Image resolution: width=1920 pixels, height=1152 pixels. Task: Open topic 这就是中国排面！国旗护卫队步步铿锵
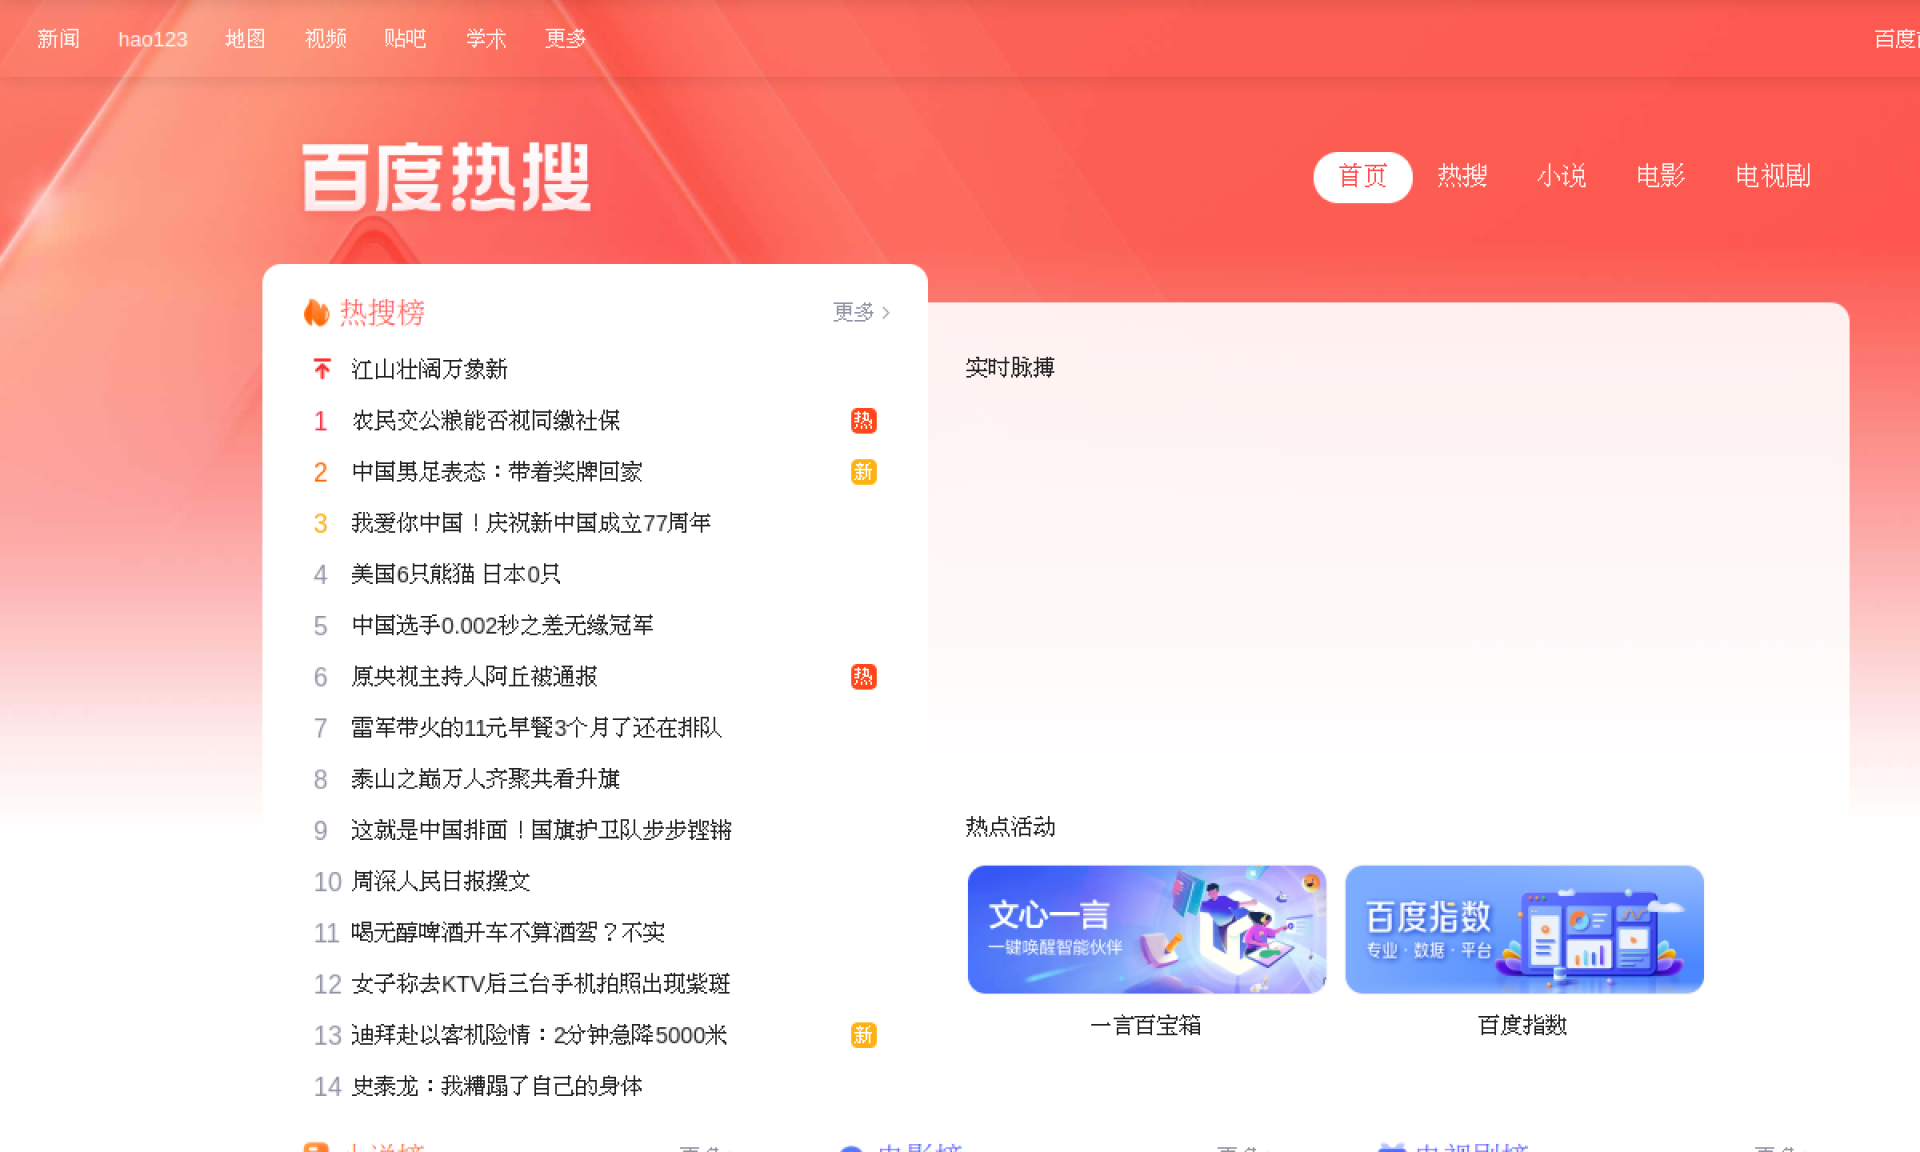(x=541, y=830)
